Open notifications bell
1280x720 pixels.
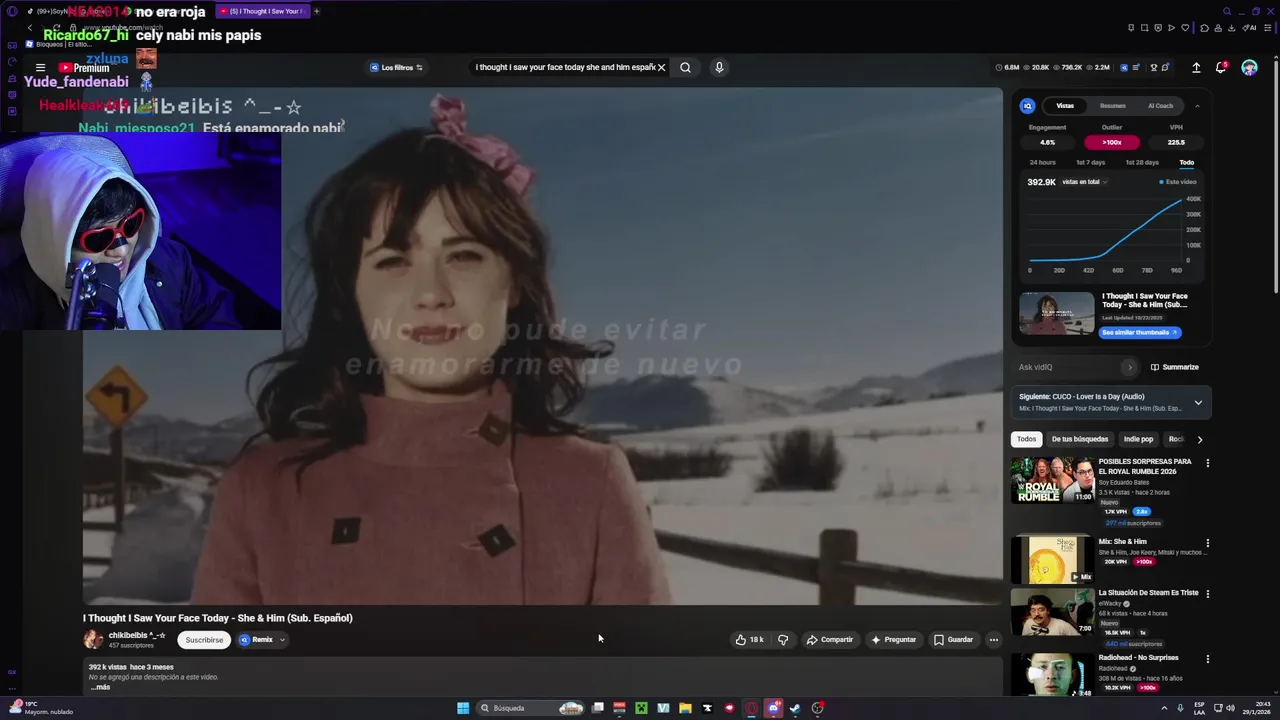(1221, 68)
